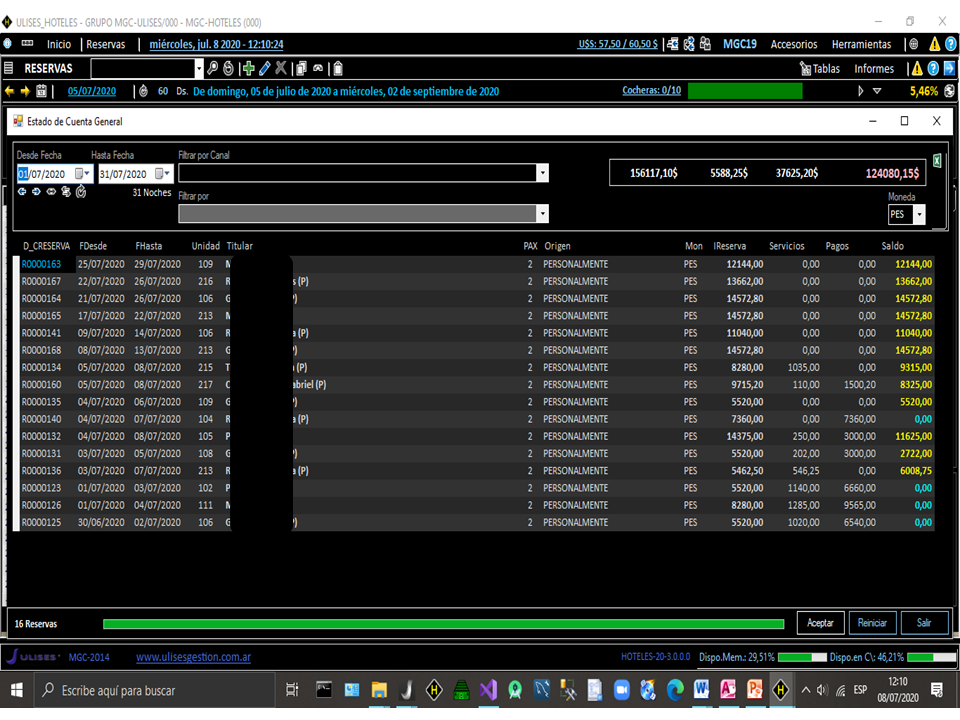The image size is (960, 720).
Task: Click the green plus add reservation icon
Action: (249, 69)
